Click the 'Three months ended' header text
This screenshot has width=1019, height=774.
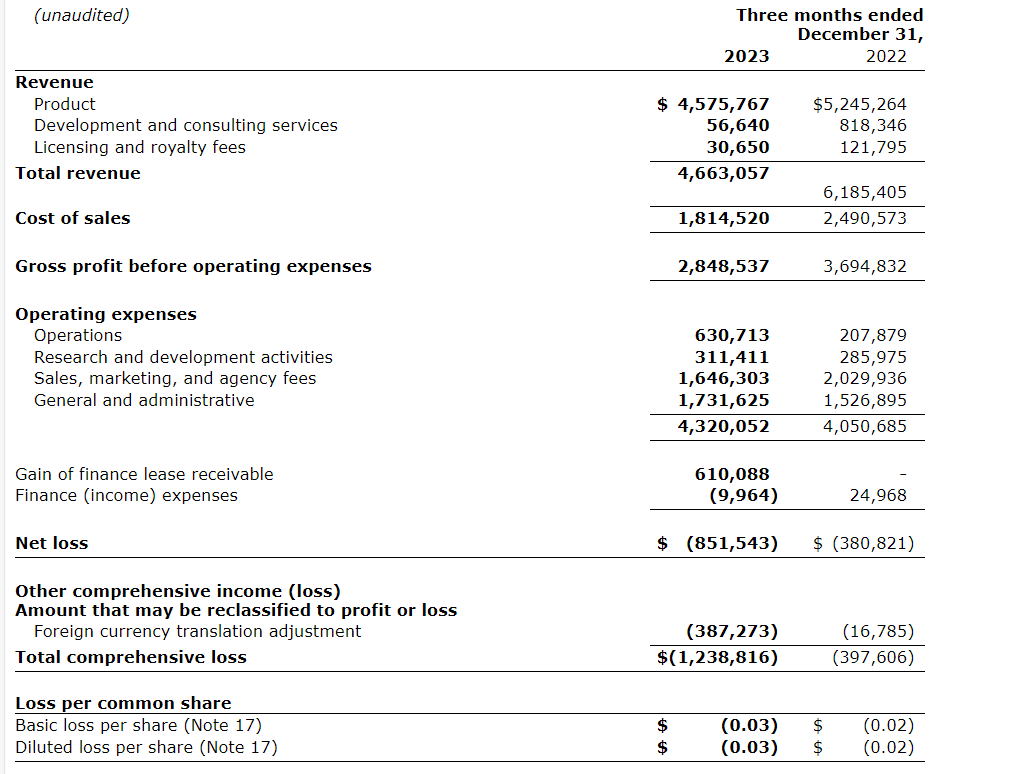pyautogui.click(x=829, y=15)
